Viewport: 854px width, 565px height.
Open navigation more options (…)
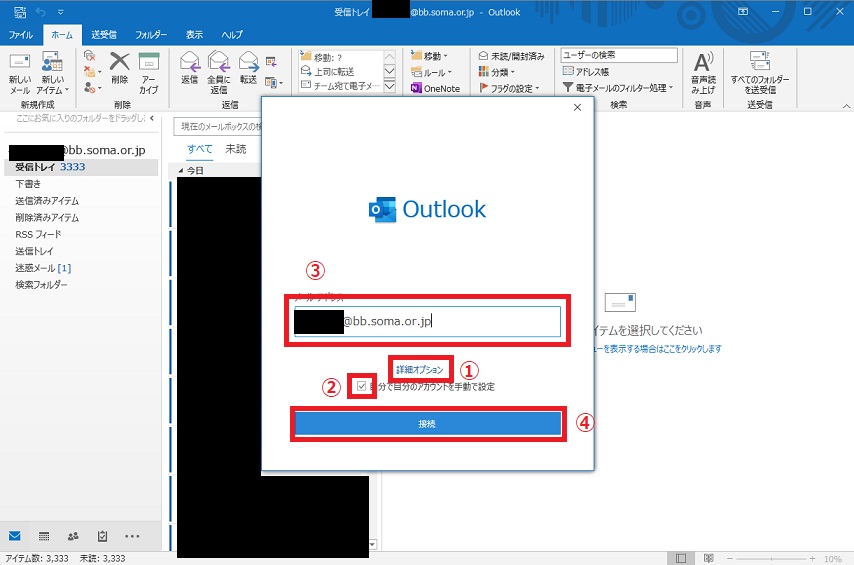pos(132,536)
